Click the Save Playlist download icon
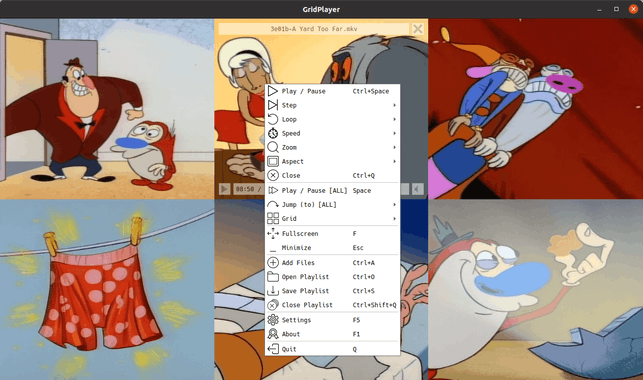 click(273, 291)
